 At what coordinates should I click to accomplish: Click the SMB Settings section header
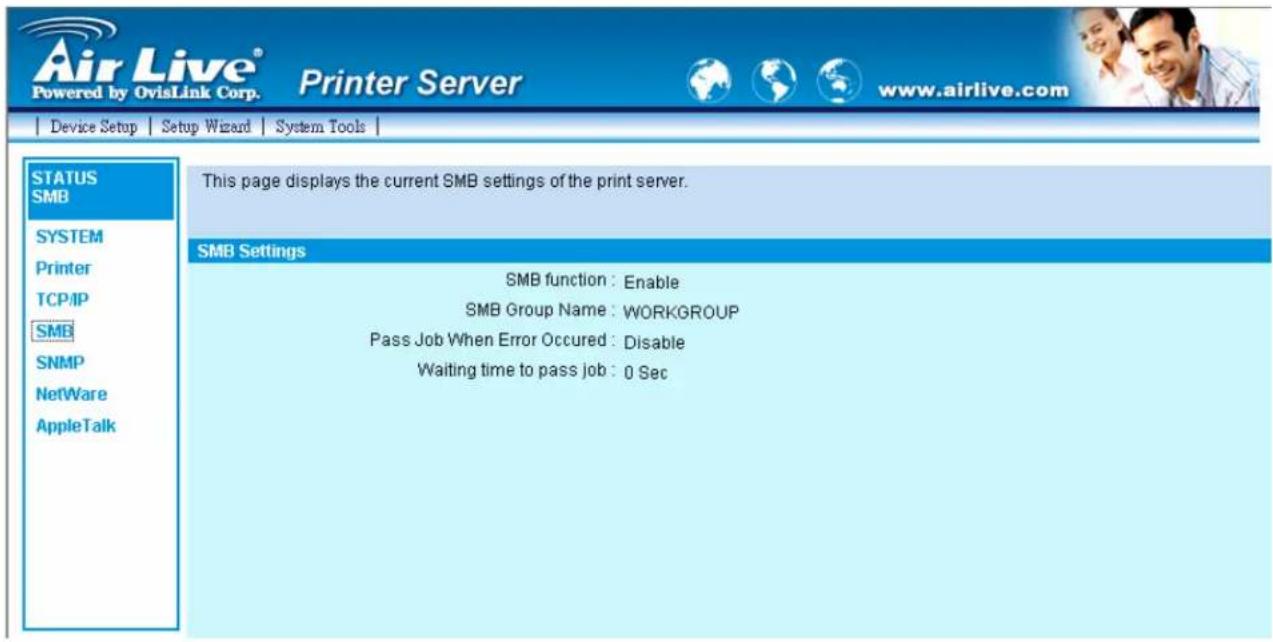(x=728, y=251)
